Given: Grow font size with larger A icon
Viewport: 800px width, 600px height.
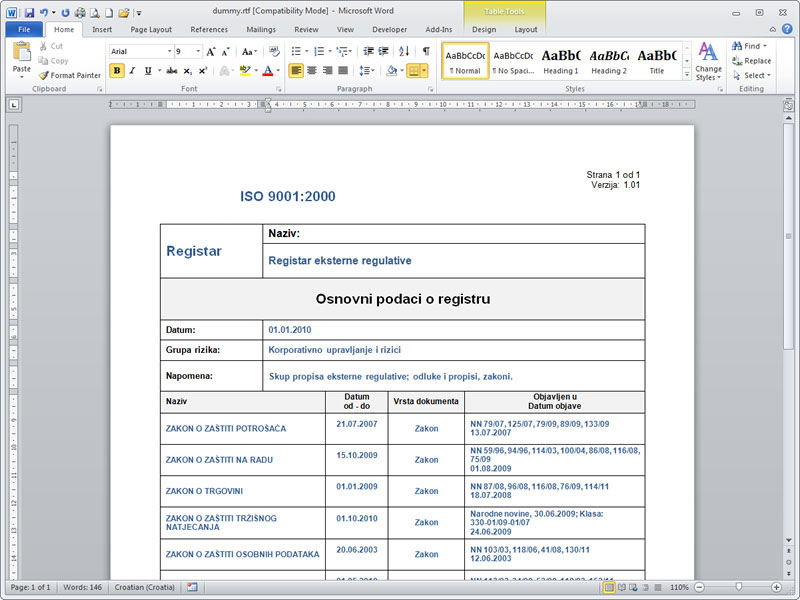Looking at the screenshot, I should tap(211, 52).
